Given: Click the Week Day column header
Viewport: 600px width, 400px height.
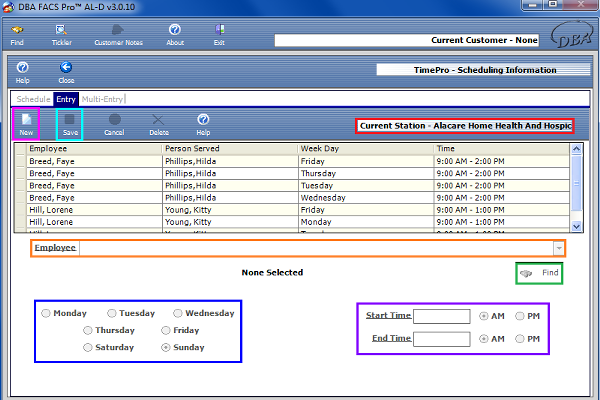Looking at the screenshot, I should coord(366,149).
